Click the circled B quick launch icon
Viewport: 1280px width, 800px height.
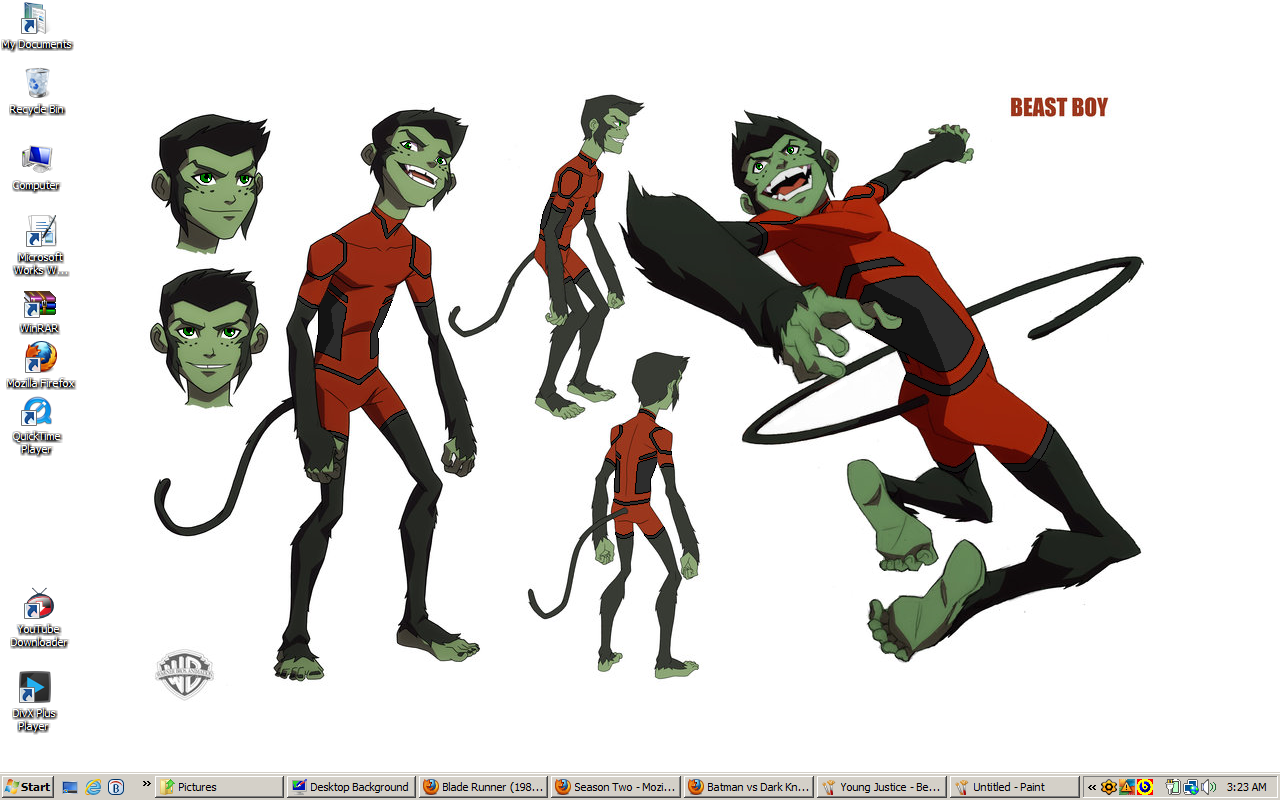point(116,787)
